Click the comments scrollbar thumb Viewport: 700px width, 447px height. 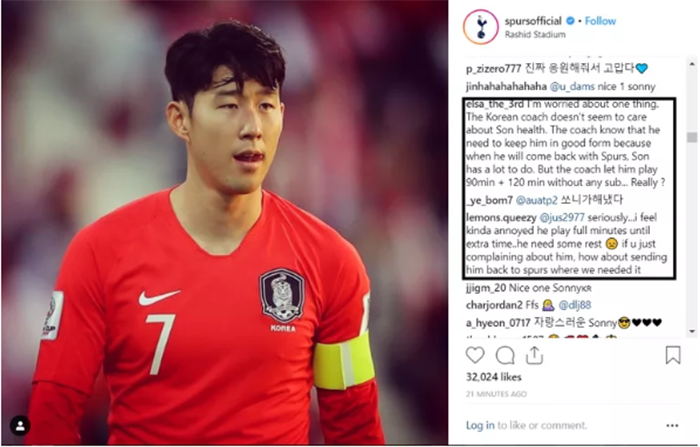[x=692, y=137]
